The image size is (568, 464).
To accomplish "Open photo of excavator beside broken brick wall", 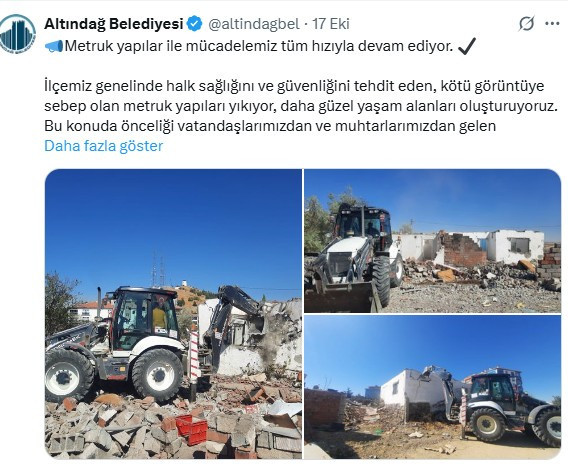I will click(x=433, y=241).
